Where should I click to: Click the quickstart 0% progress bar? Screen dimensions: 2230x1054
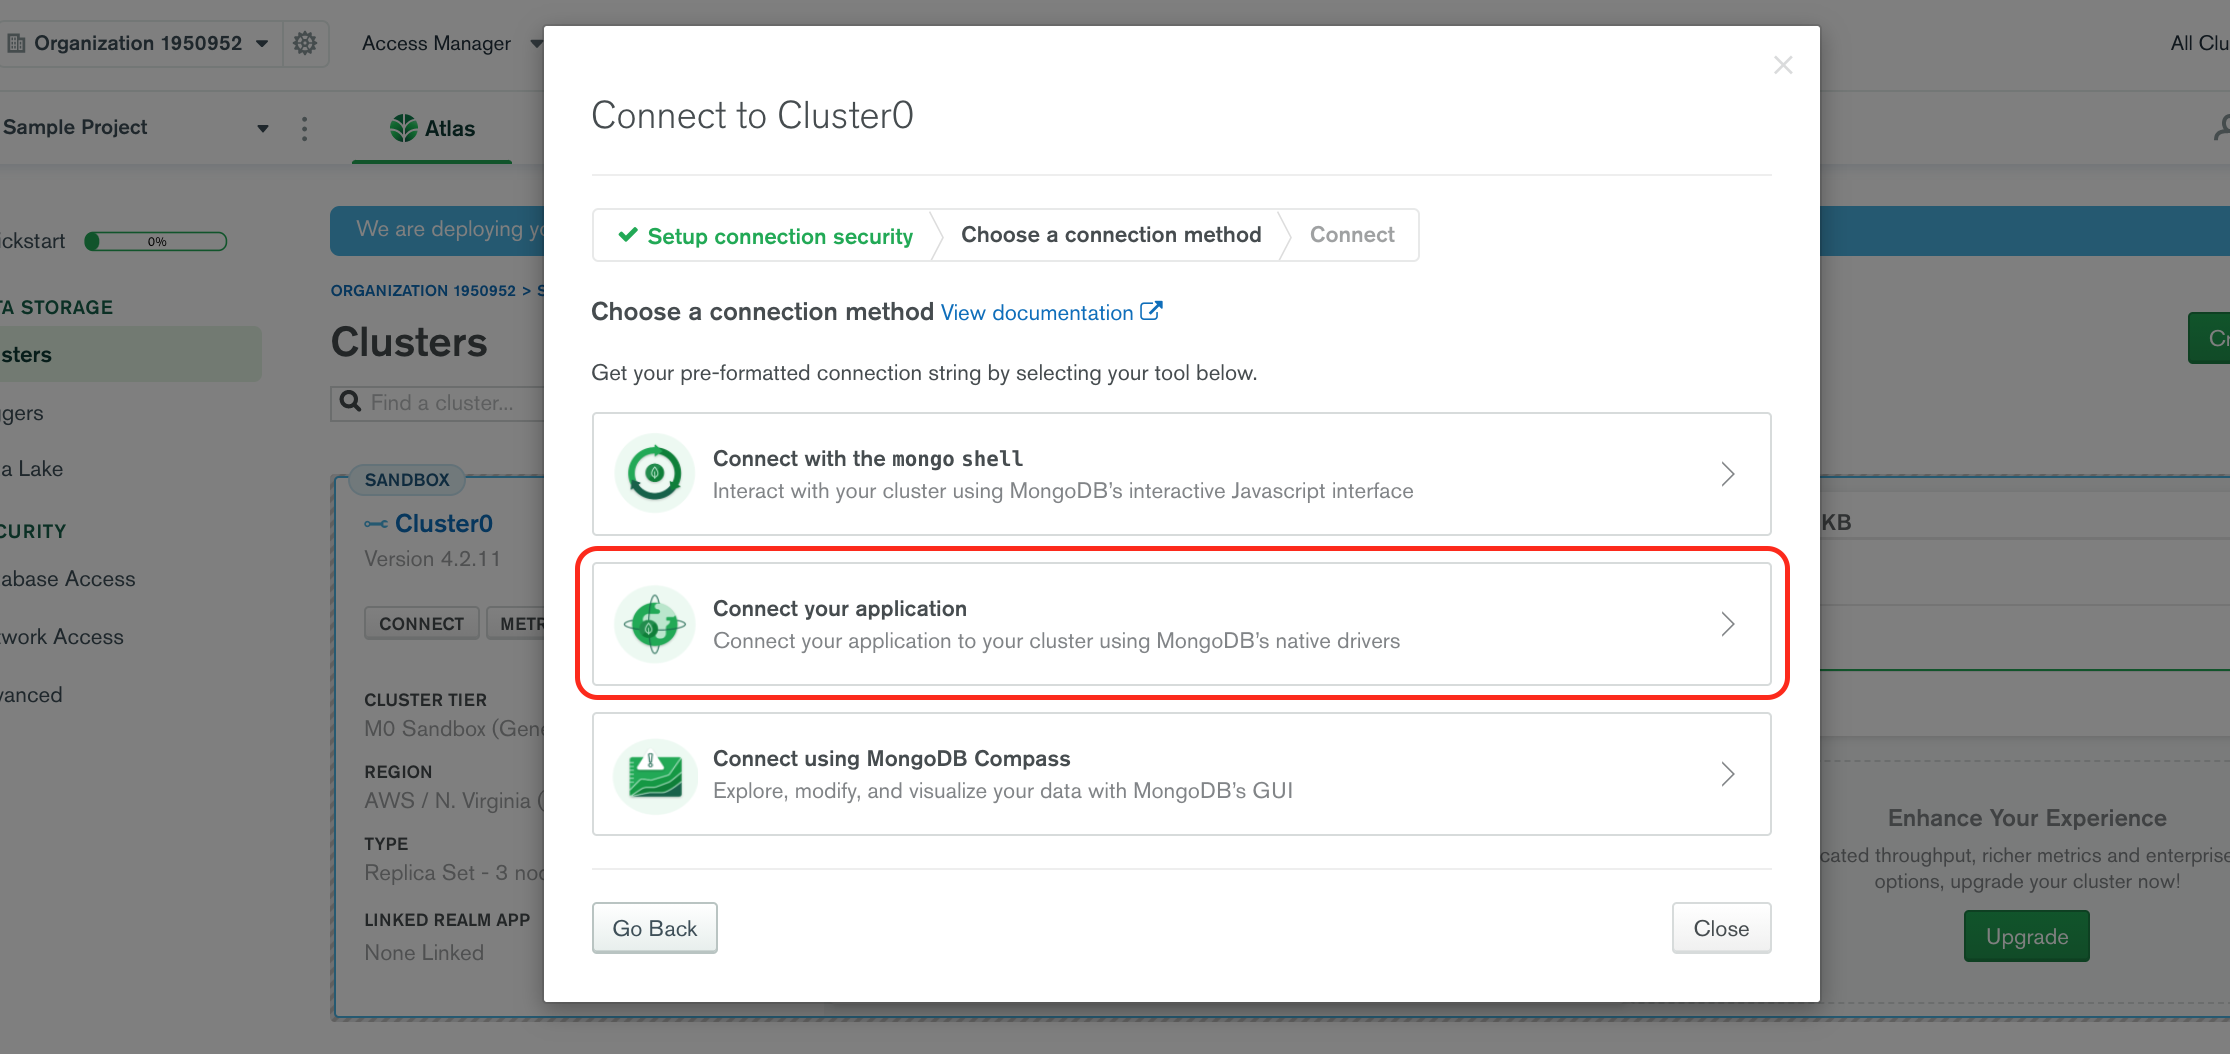[x=156, y=241]
